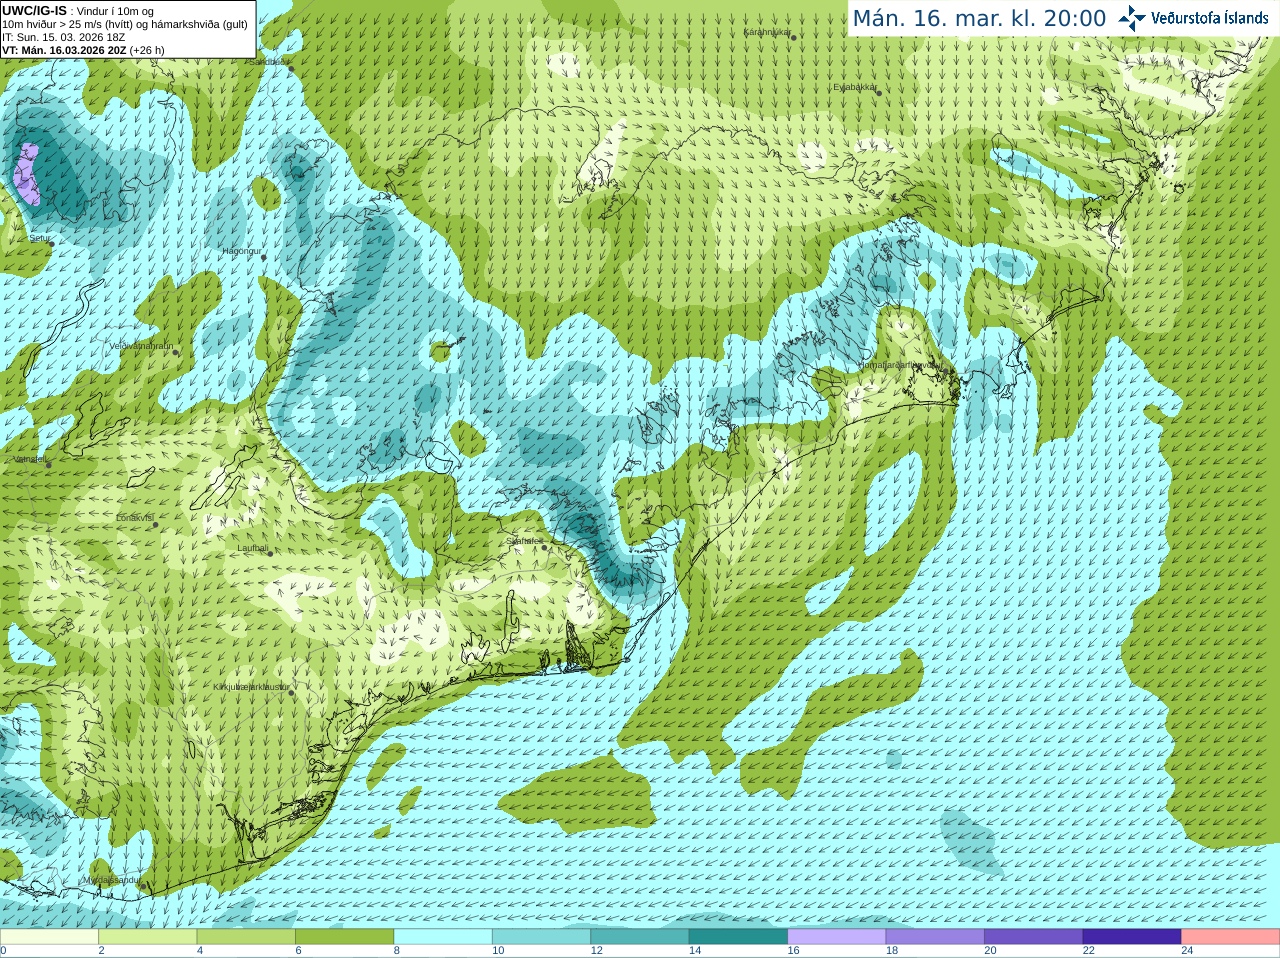Viewport: 1280px width, 958px height.
Task: Select the 22–24 m/s dark indigo swatch
Action: coord(1132,937)
